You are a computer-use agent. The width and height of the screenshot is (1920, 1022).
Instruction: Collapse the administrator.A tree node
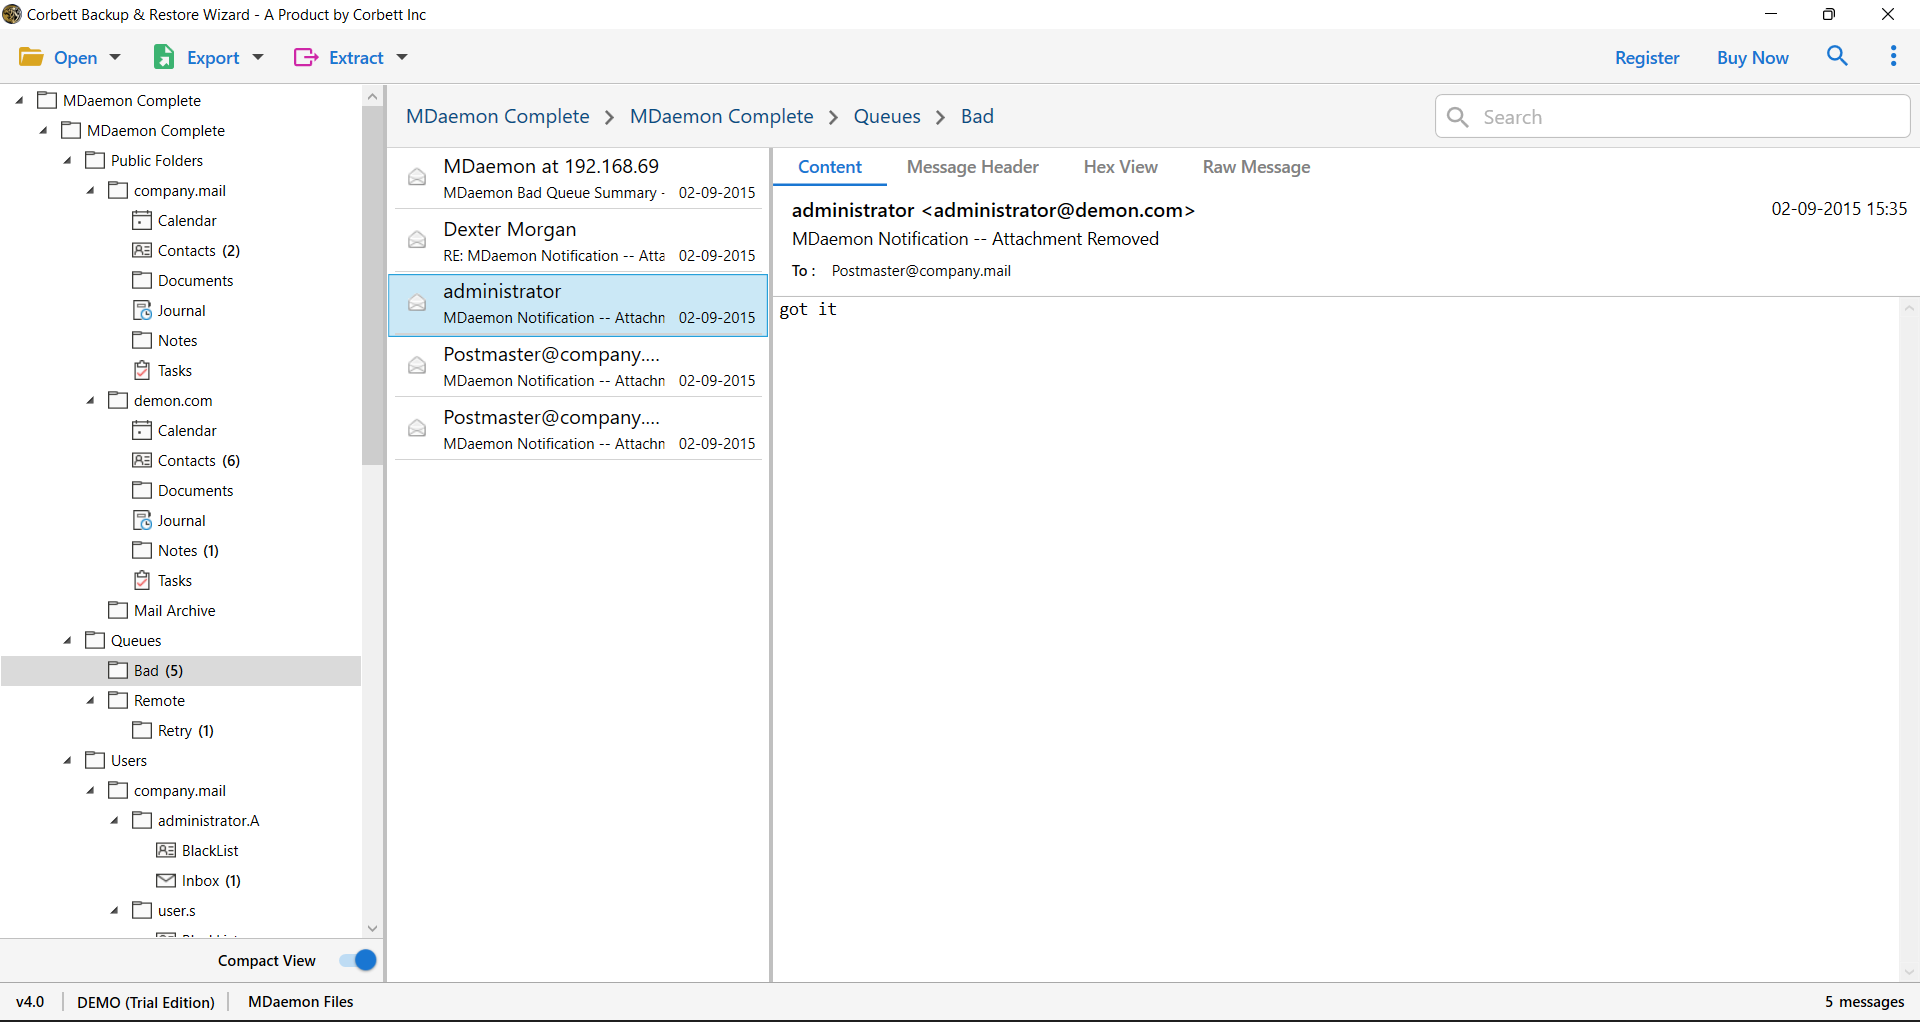click(114, 820)
